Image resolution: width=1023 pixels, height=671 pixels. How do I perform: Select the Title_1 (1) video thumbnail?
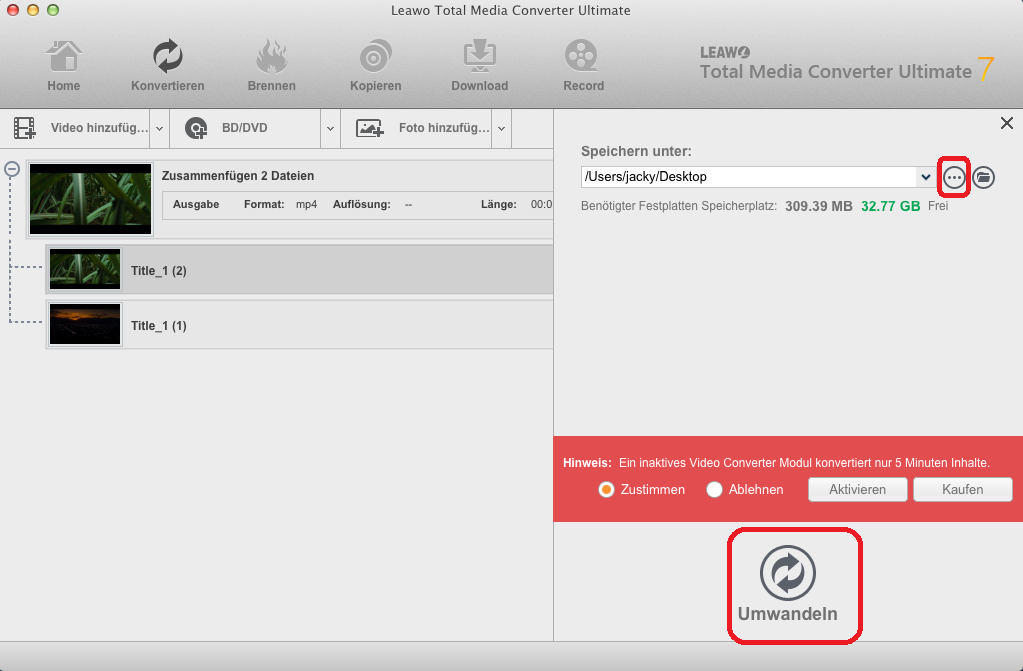pyautogui.click(x=85, y=325)
